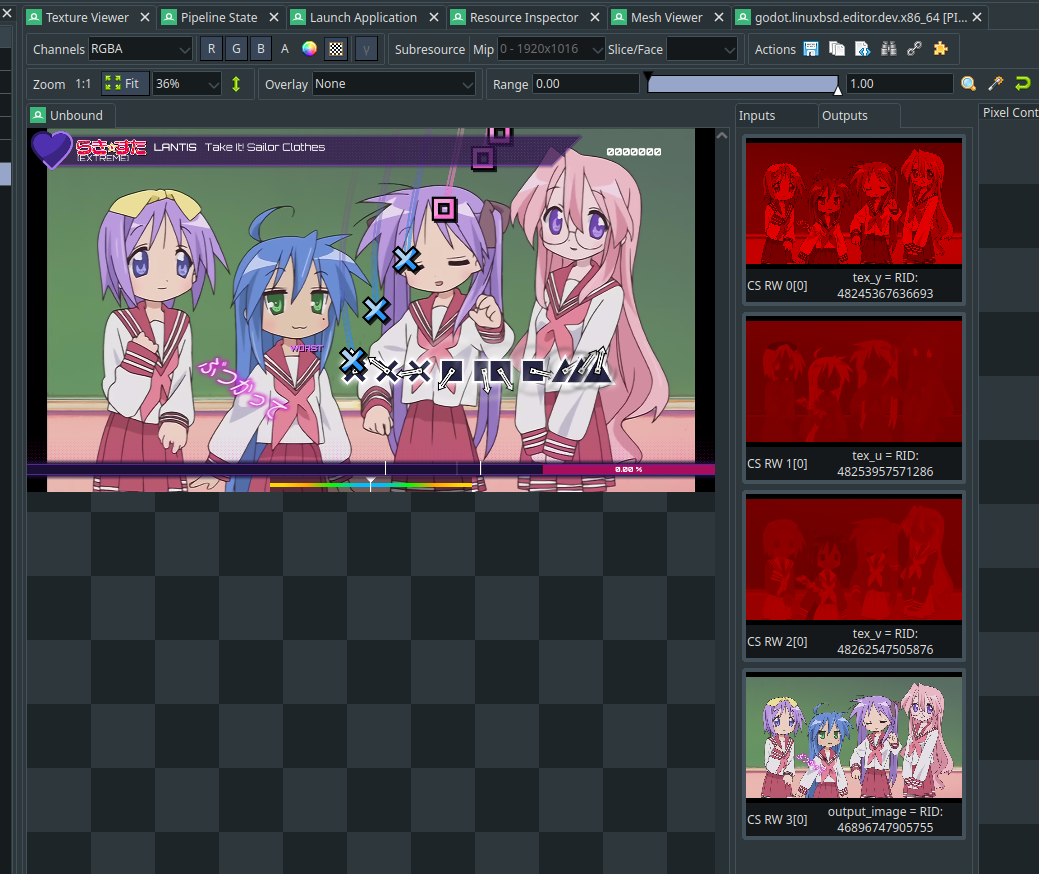Click the Range maximum 1.00 field
The height and width of the screenshot is (874, 1039).
point(899,84)
